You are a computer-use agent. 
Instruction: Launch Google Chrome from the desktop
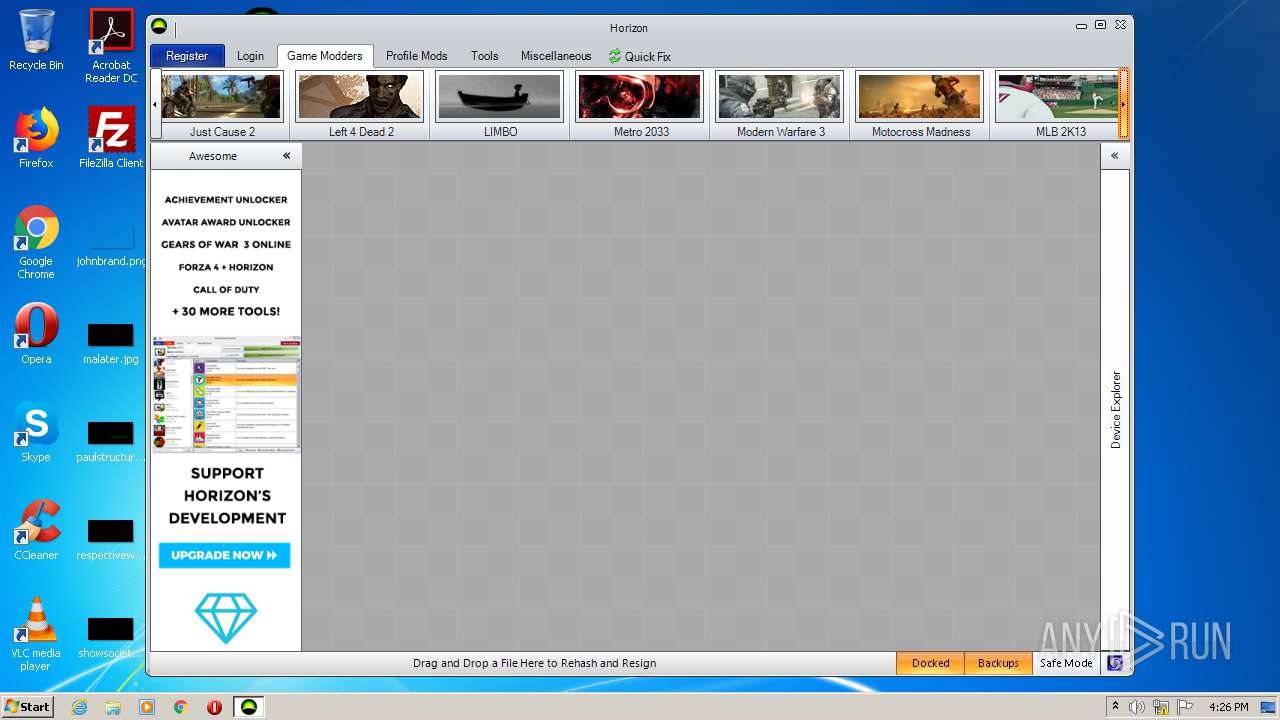pyautogui.click(x=36, y=243)
